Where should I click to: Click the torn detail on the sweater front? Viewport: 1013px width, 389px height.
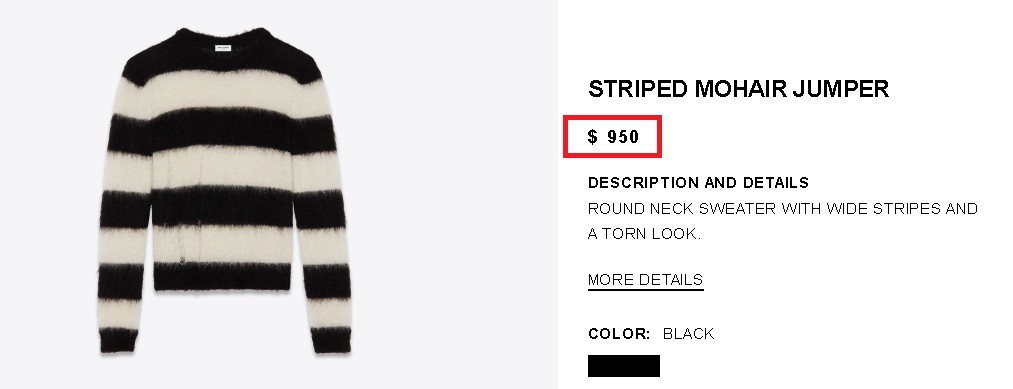(173, 240)
